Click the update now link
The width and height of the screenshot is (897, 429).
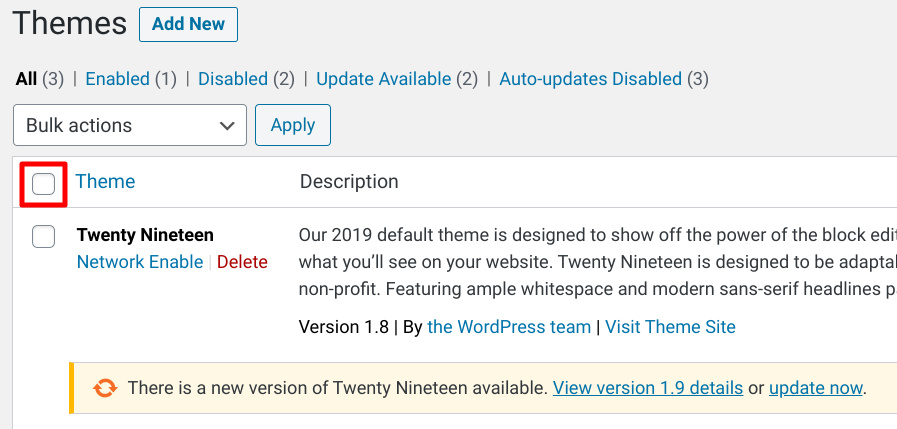tap(815, 388)
